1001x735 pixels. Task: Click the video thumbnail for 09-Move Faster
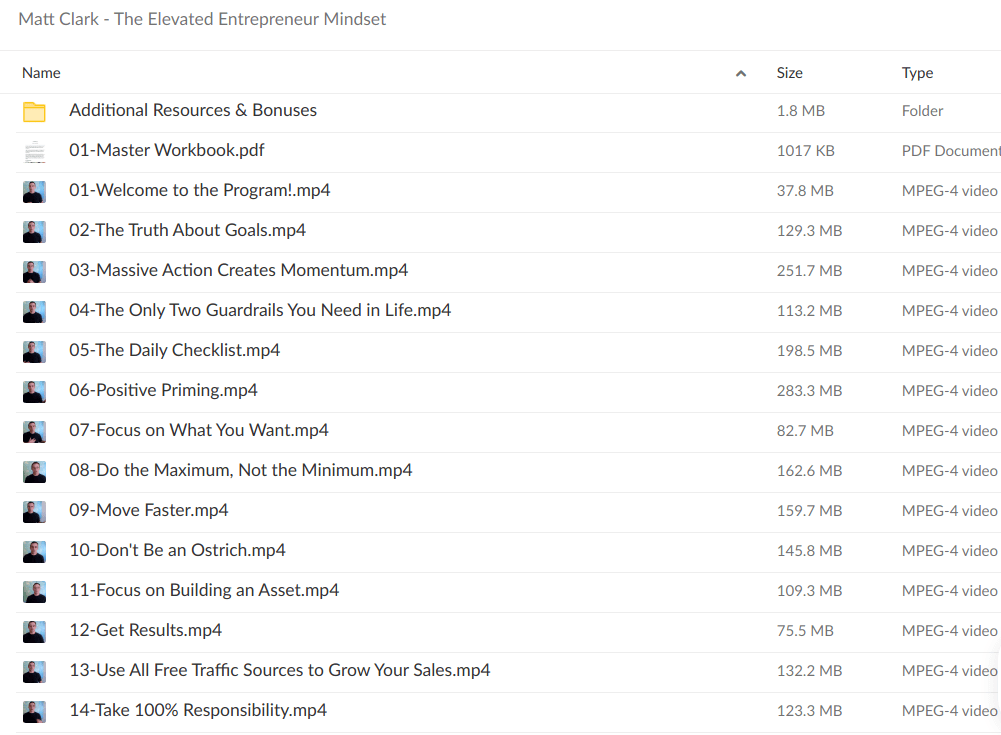pos(34,511)
